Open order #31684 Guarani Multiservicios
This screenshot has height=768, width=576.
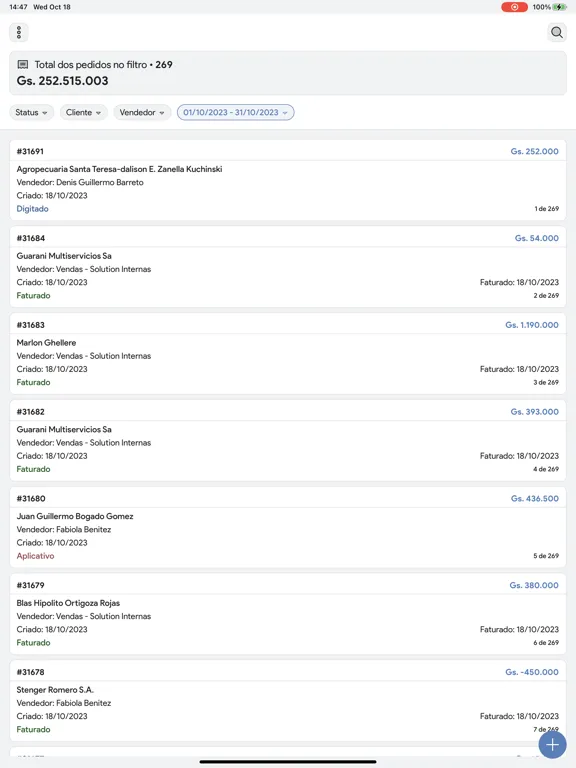point(288,267)
